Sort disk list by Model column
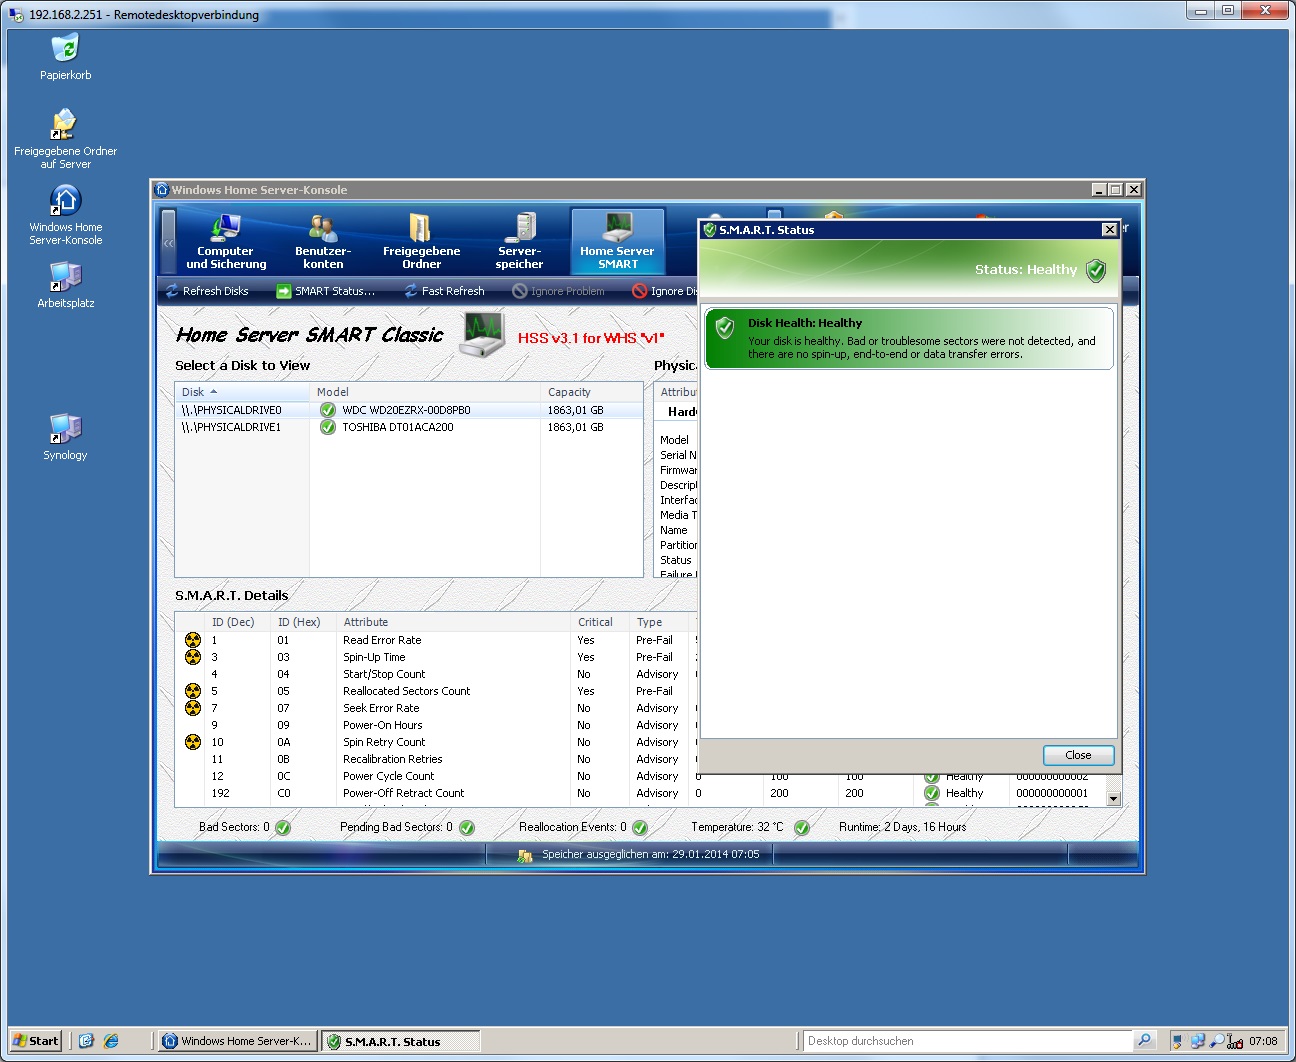Viewport: 1296px width, 1062px height. (425, 392)
